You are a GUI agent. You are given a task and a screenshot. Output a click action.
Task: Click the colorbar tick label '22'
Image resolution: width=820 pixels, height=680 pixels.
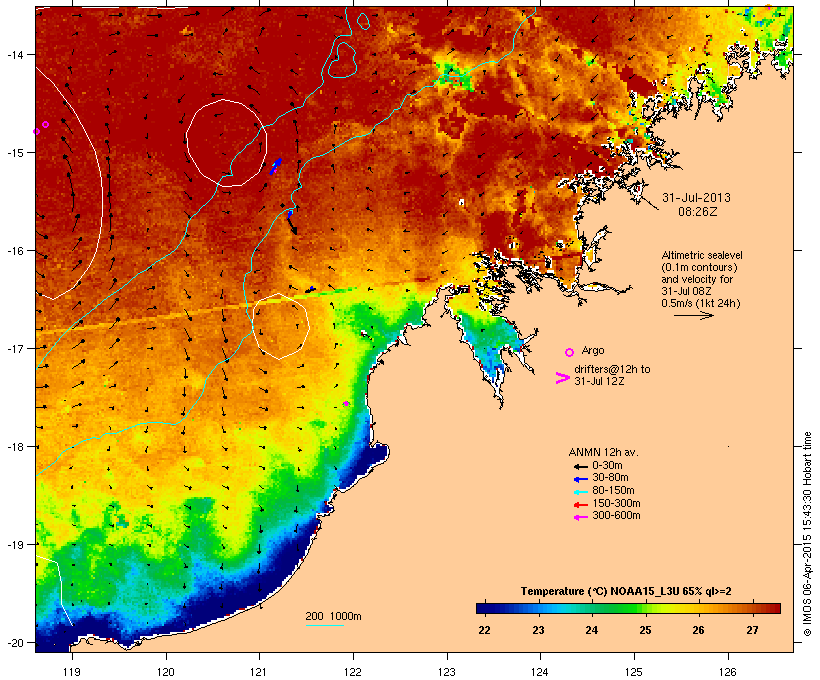click(484, 630)
